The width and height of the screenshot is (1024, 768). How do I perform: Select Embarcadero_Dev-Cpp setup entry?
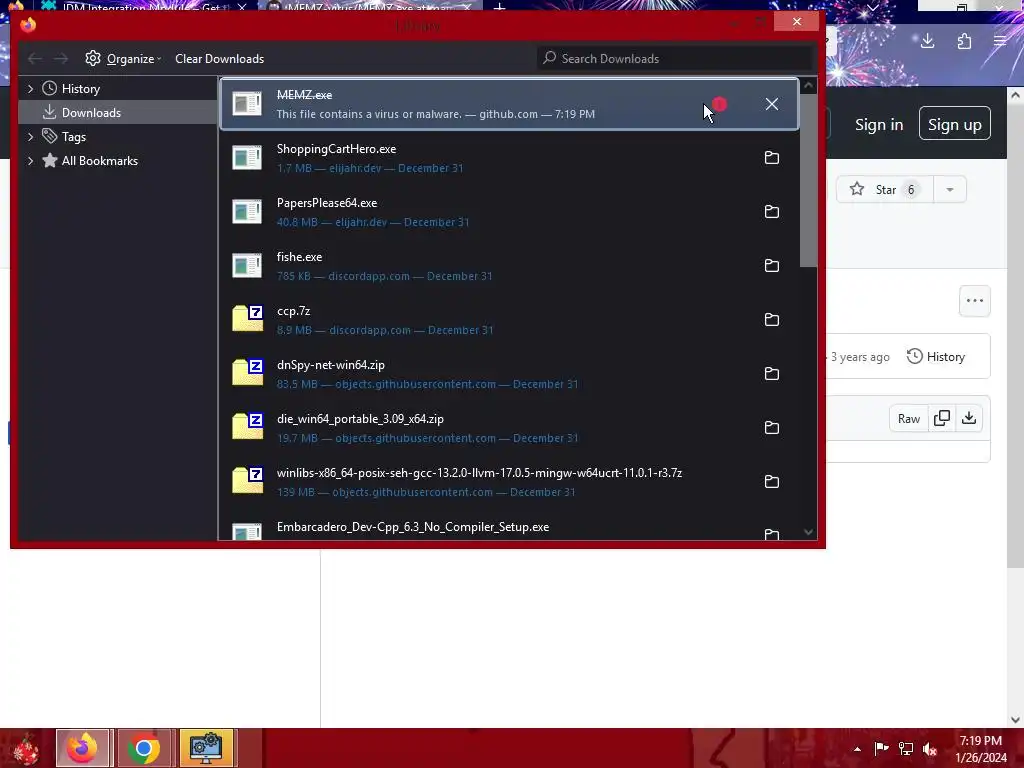[509, 528]
